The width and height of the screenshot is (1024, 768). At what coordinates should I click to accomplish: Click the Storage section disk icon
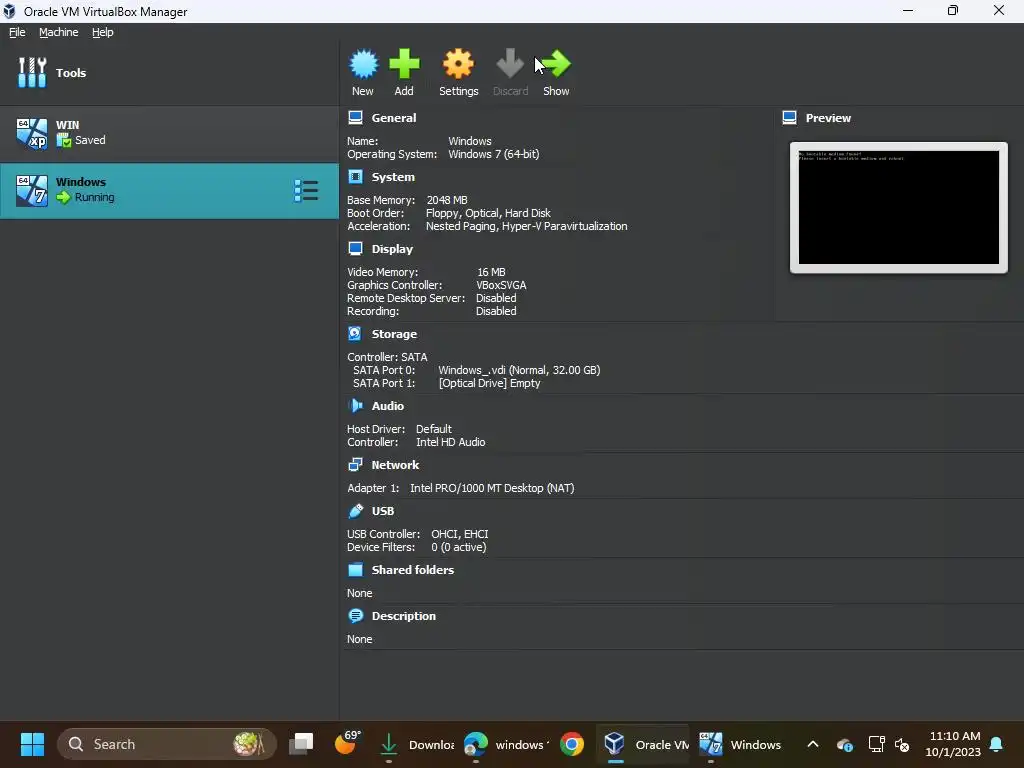point(355,334)
